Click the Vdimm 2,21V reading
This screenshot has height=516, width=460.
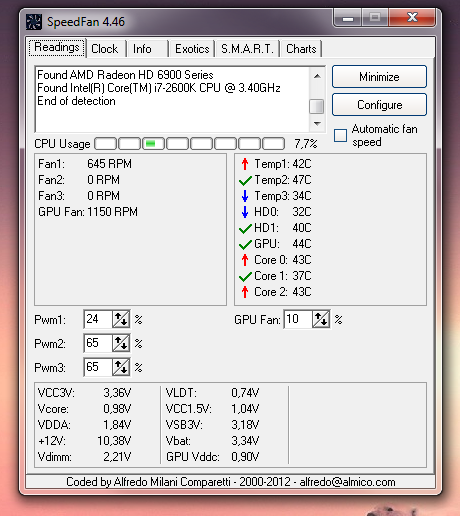tap(84, 457)
